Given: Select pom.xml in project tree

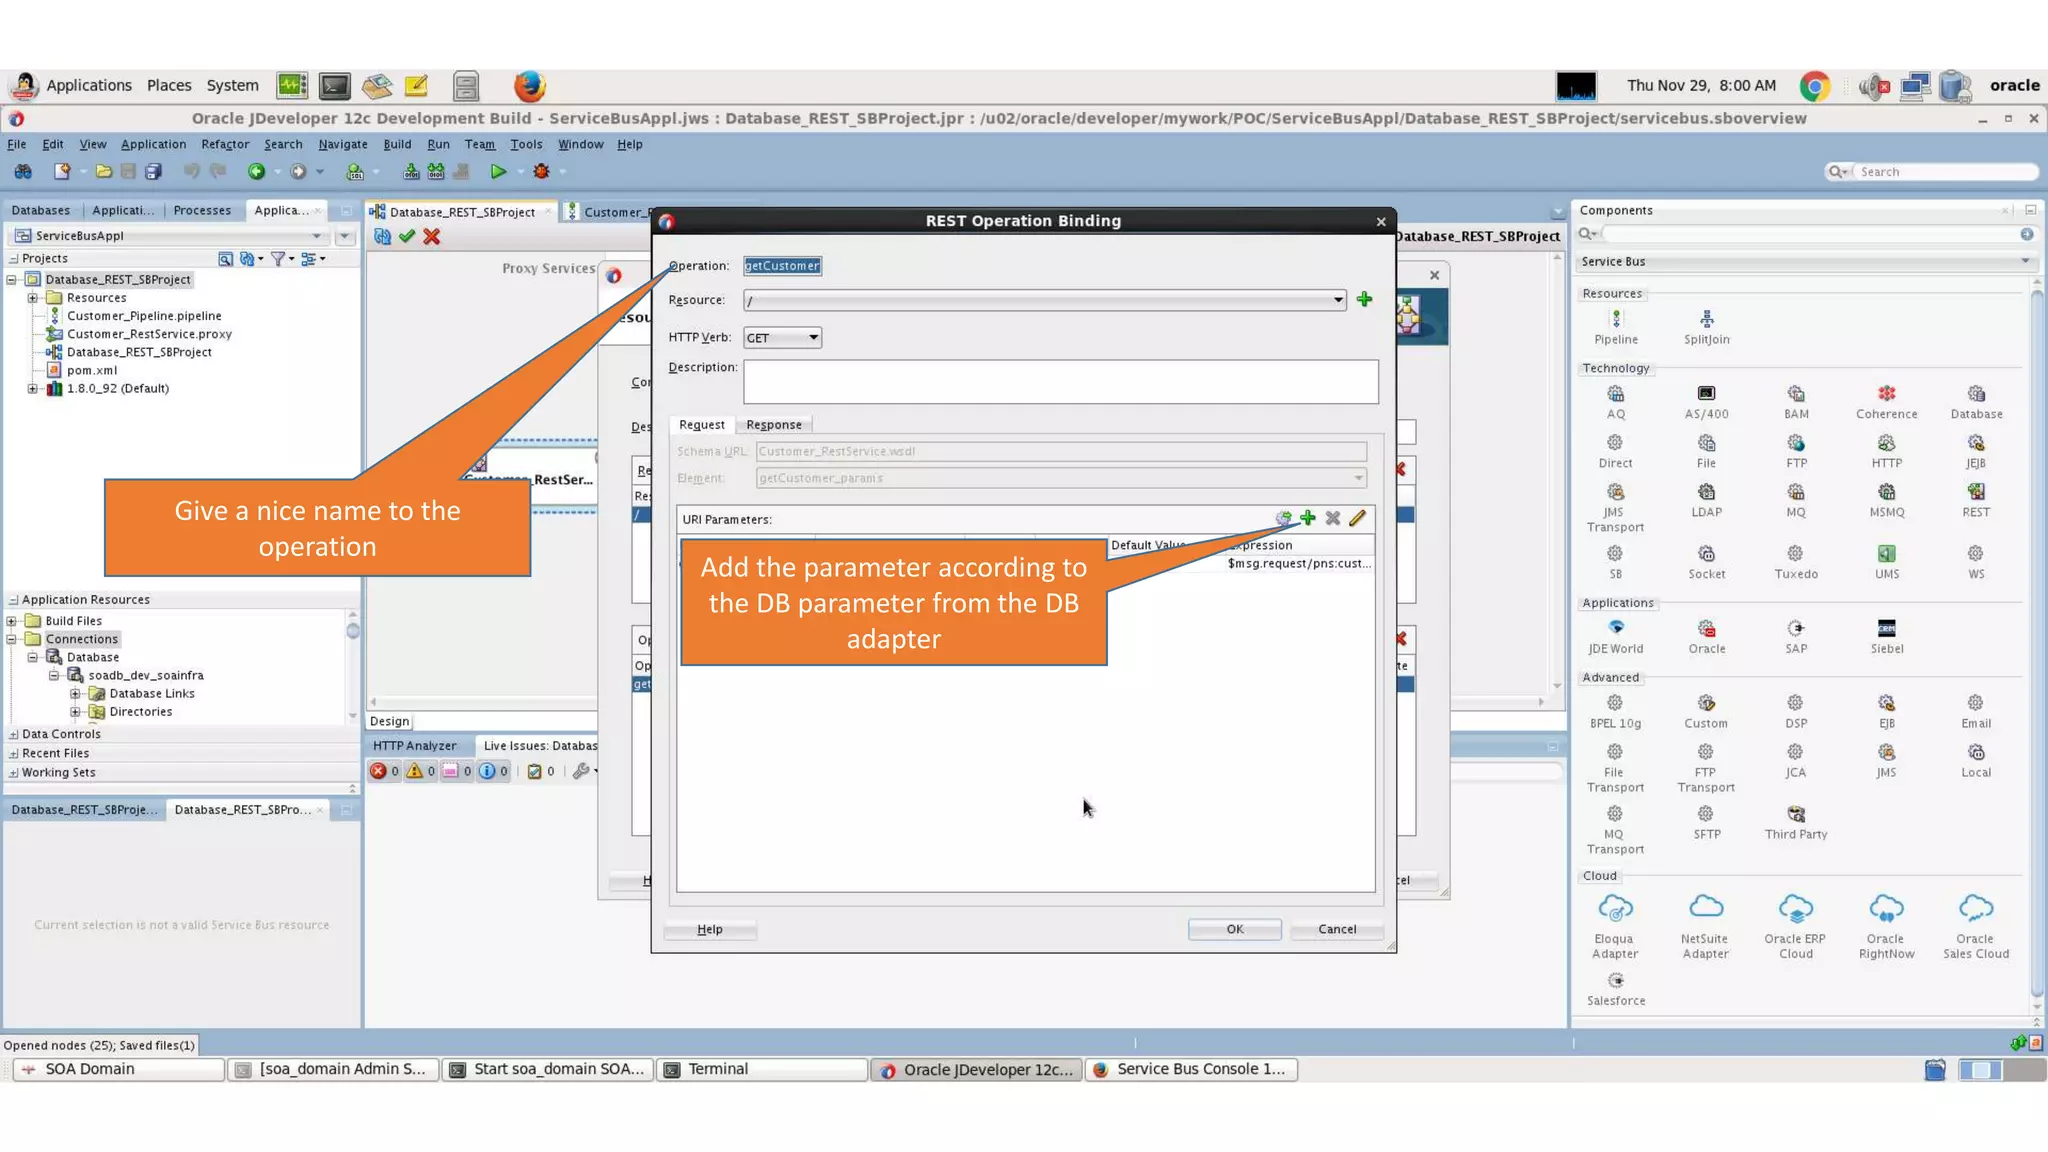Looking at the screenshot, I should (91, 370).
